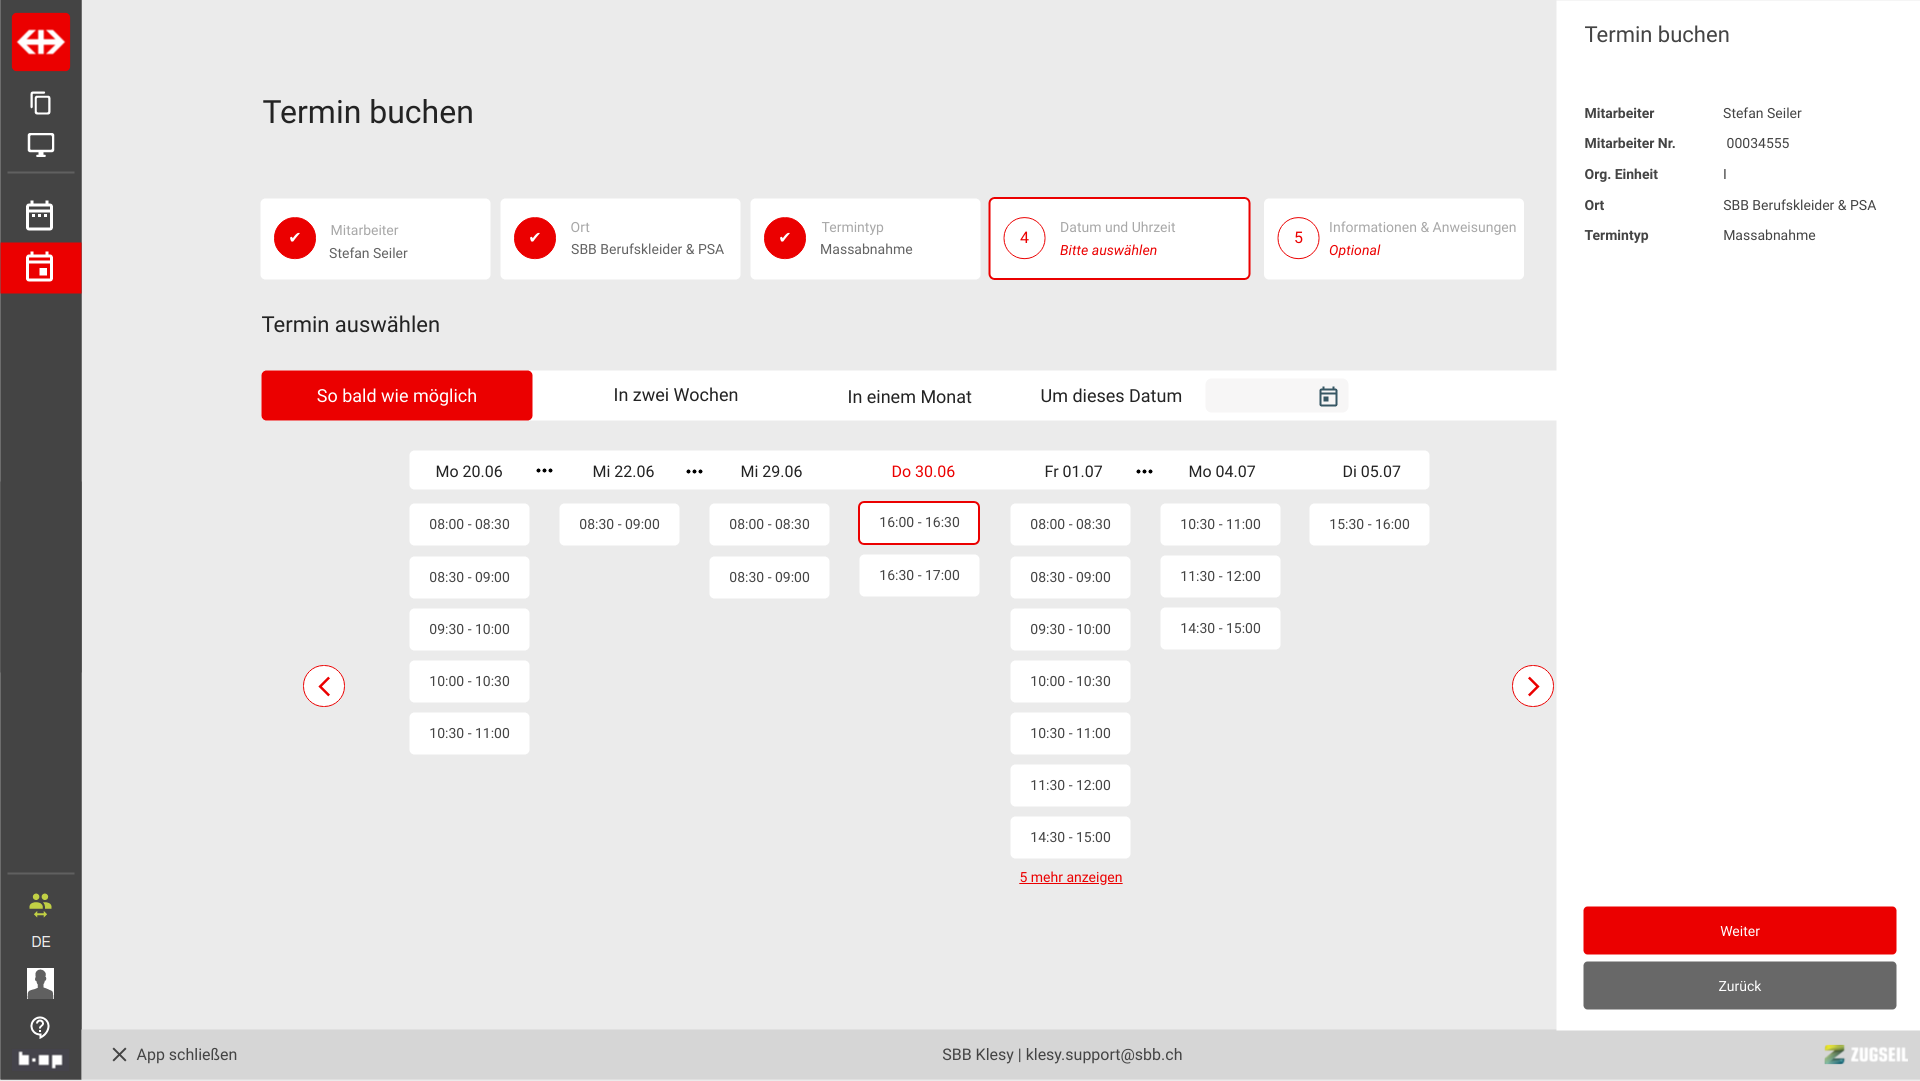The width and height of the screenshot is (1920, 1081).
Task: Expand the hidden days after Mo 20.06
Action: tap(544, 471)
